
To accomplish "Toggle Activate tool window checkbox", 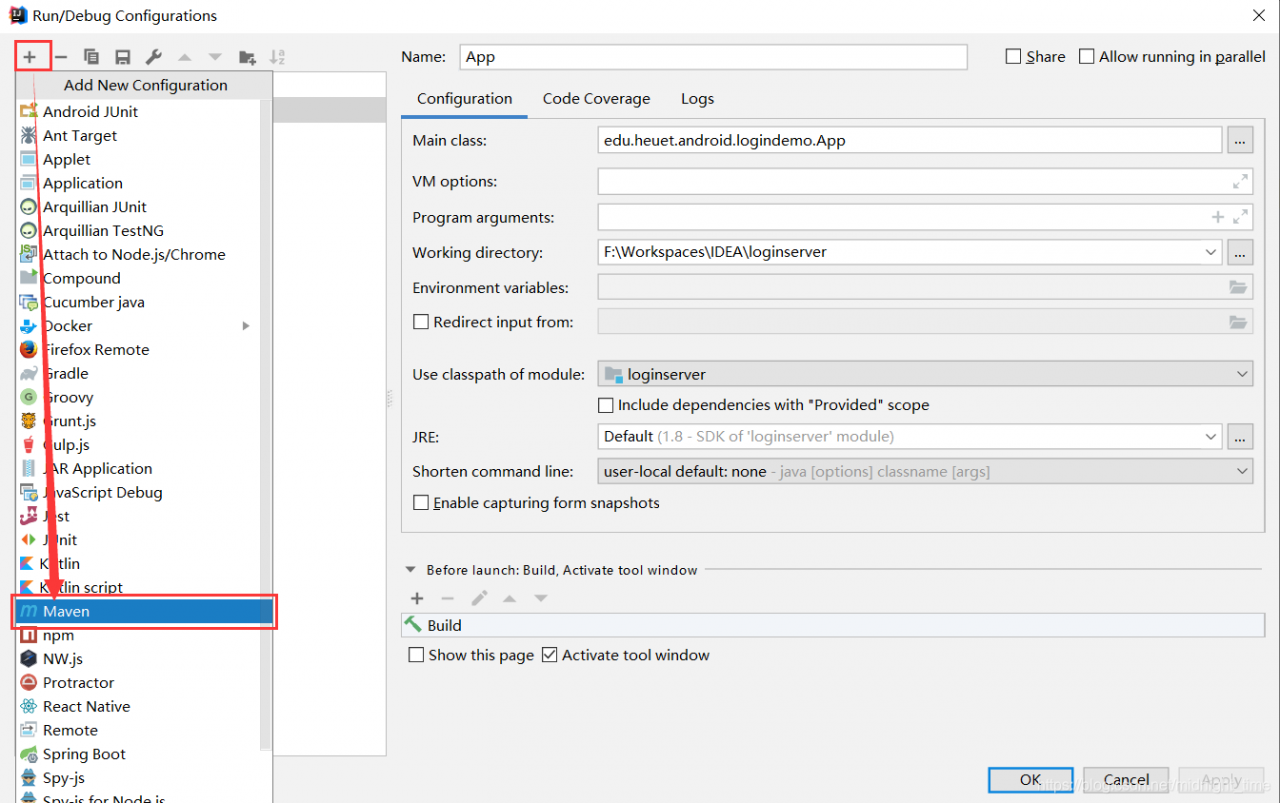I will click(x=549, y=655).
